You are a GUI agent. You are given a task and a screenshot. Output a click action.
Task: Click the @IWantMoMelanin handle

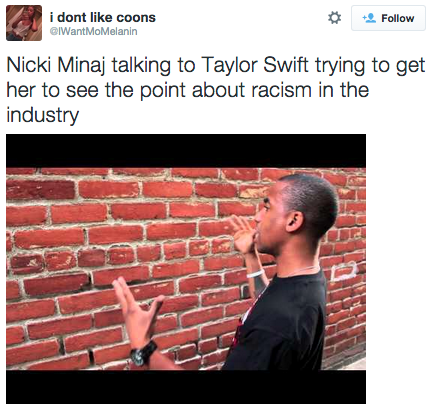pyautogui.click(x=93, y=31)
